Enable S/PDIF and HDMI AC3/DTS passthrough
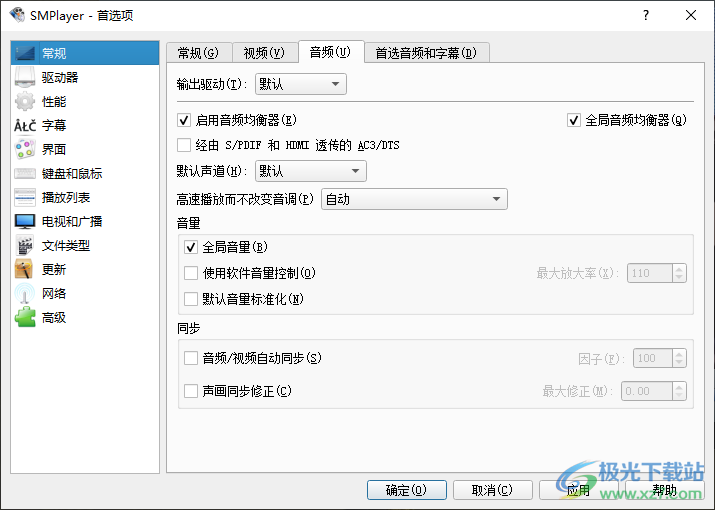715x510 pixels. coord(184,145)
